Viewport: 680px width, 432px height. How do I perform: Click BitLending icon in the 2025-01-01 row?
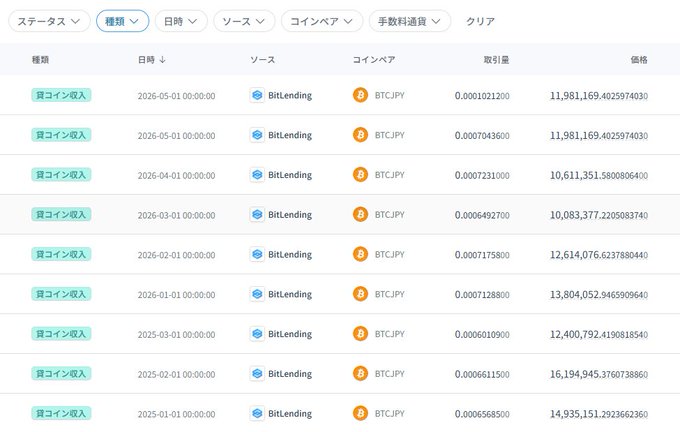(257, 413)
